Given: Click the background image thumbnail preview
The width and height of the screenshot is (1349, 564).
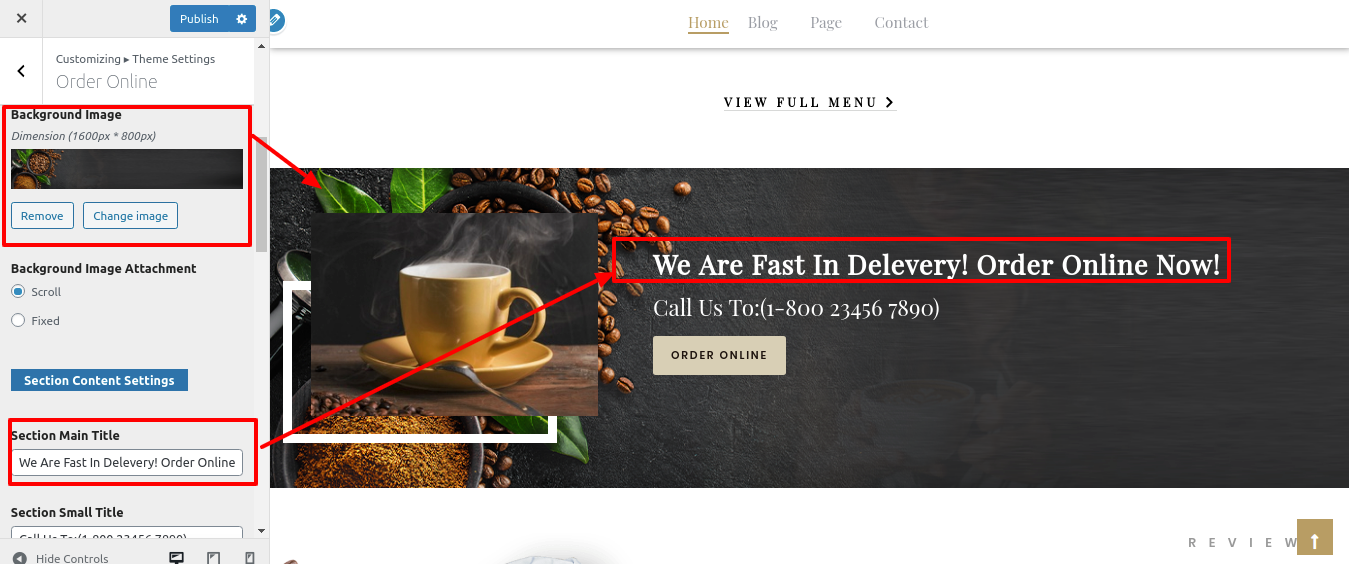Looking at the screenshot, I should [x=127, y=169].
